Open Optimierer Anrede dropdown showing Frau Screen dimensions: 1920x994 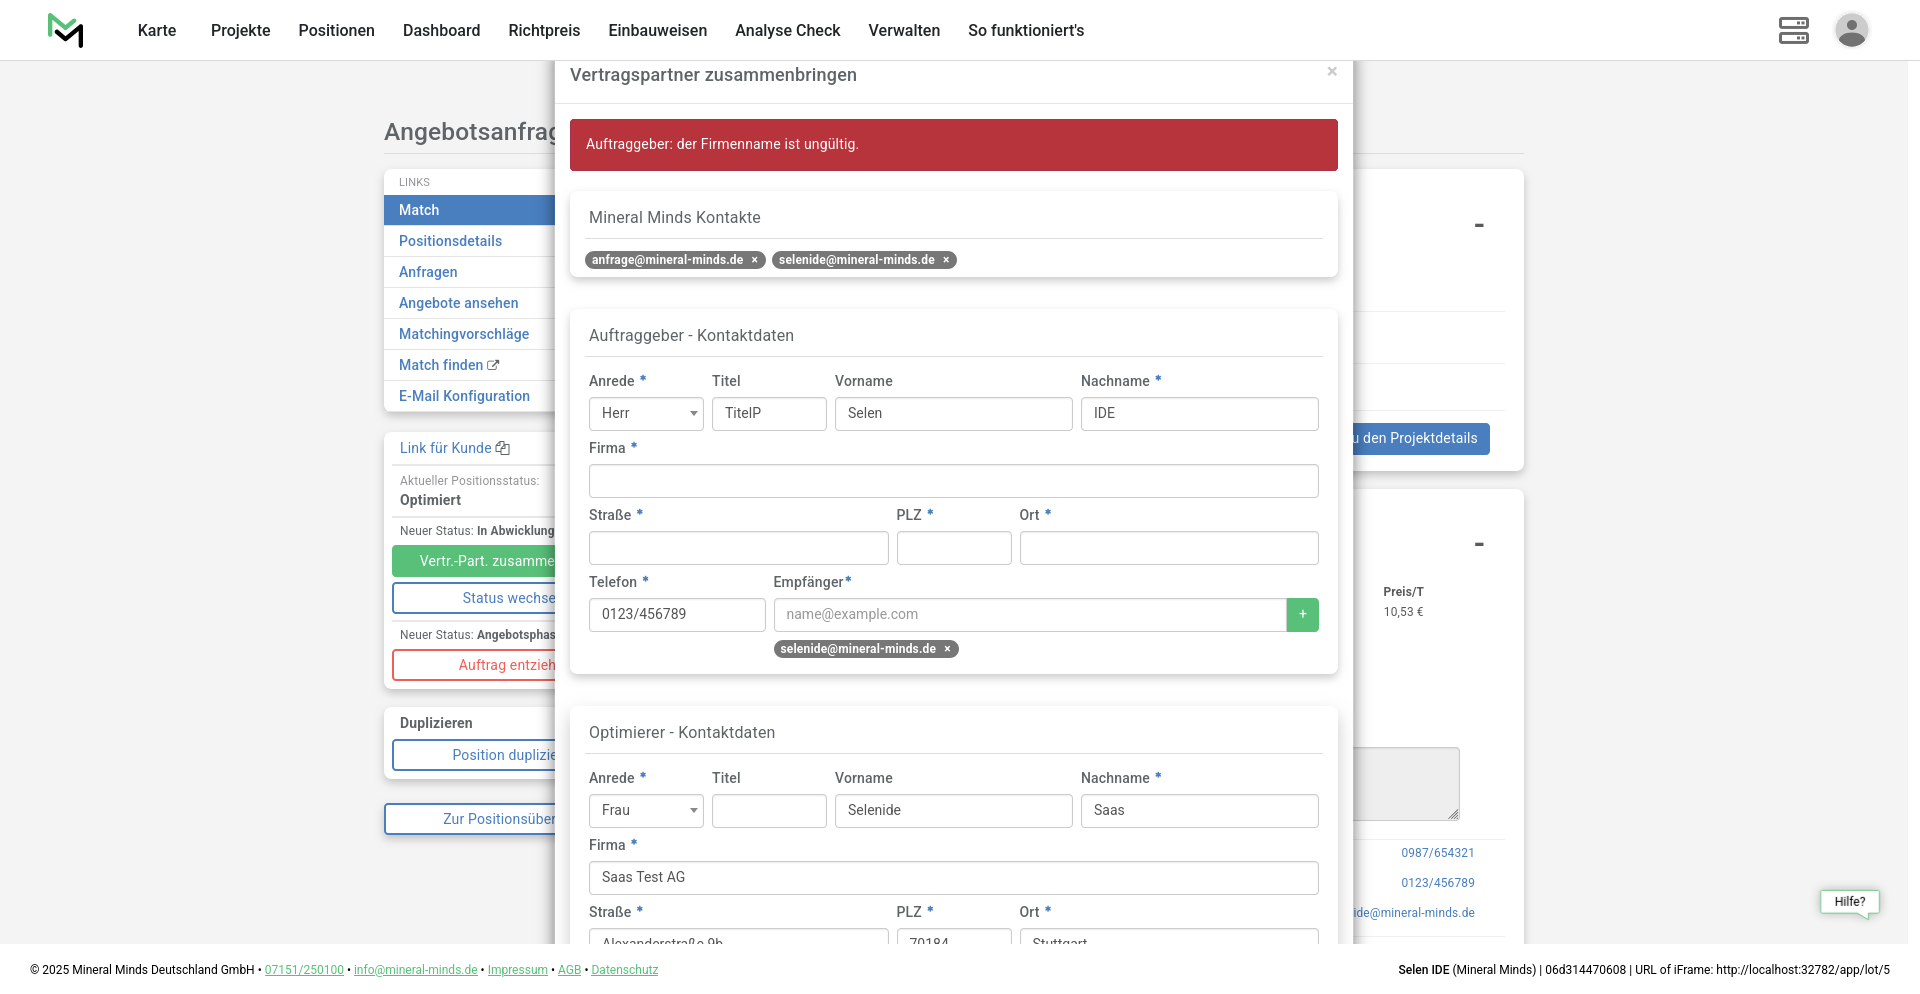(x=646, y=811)
